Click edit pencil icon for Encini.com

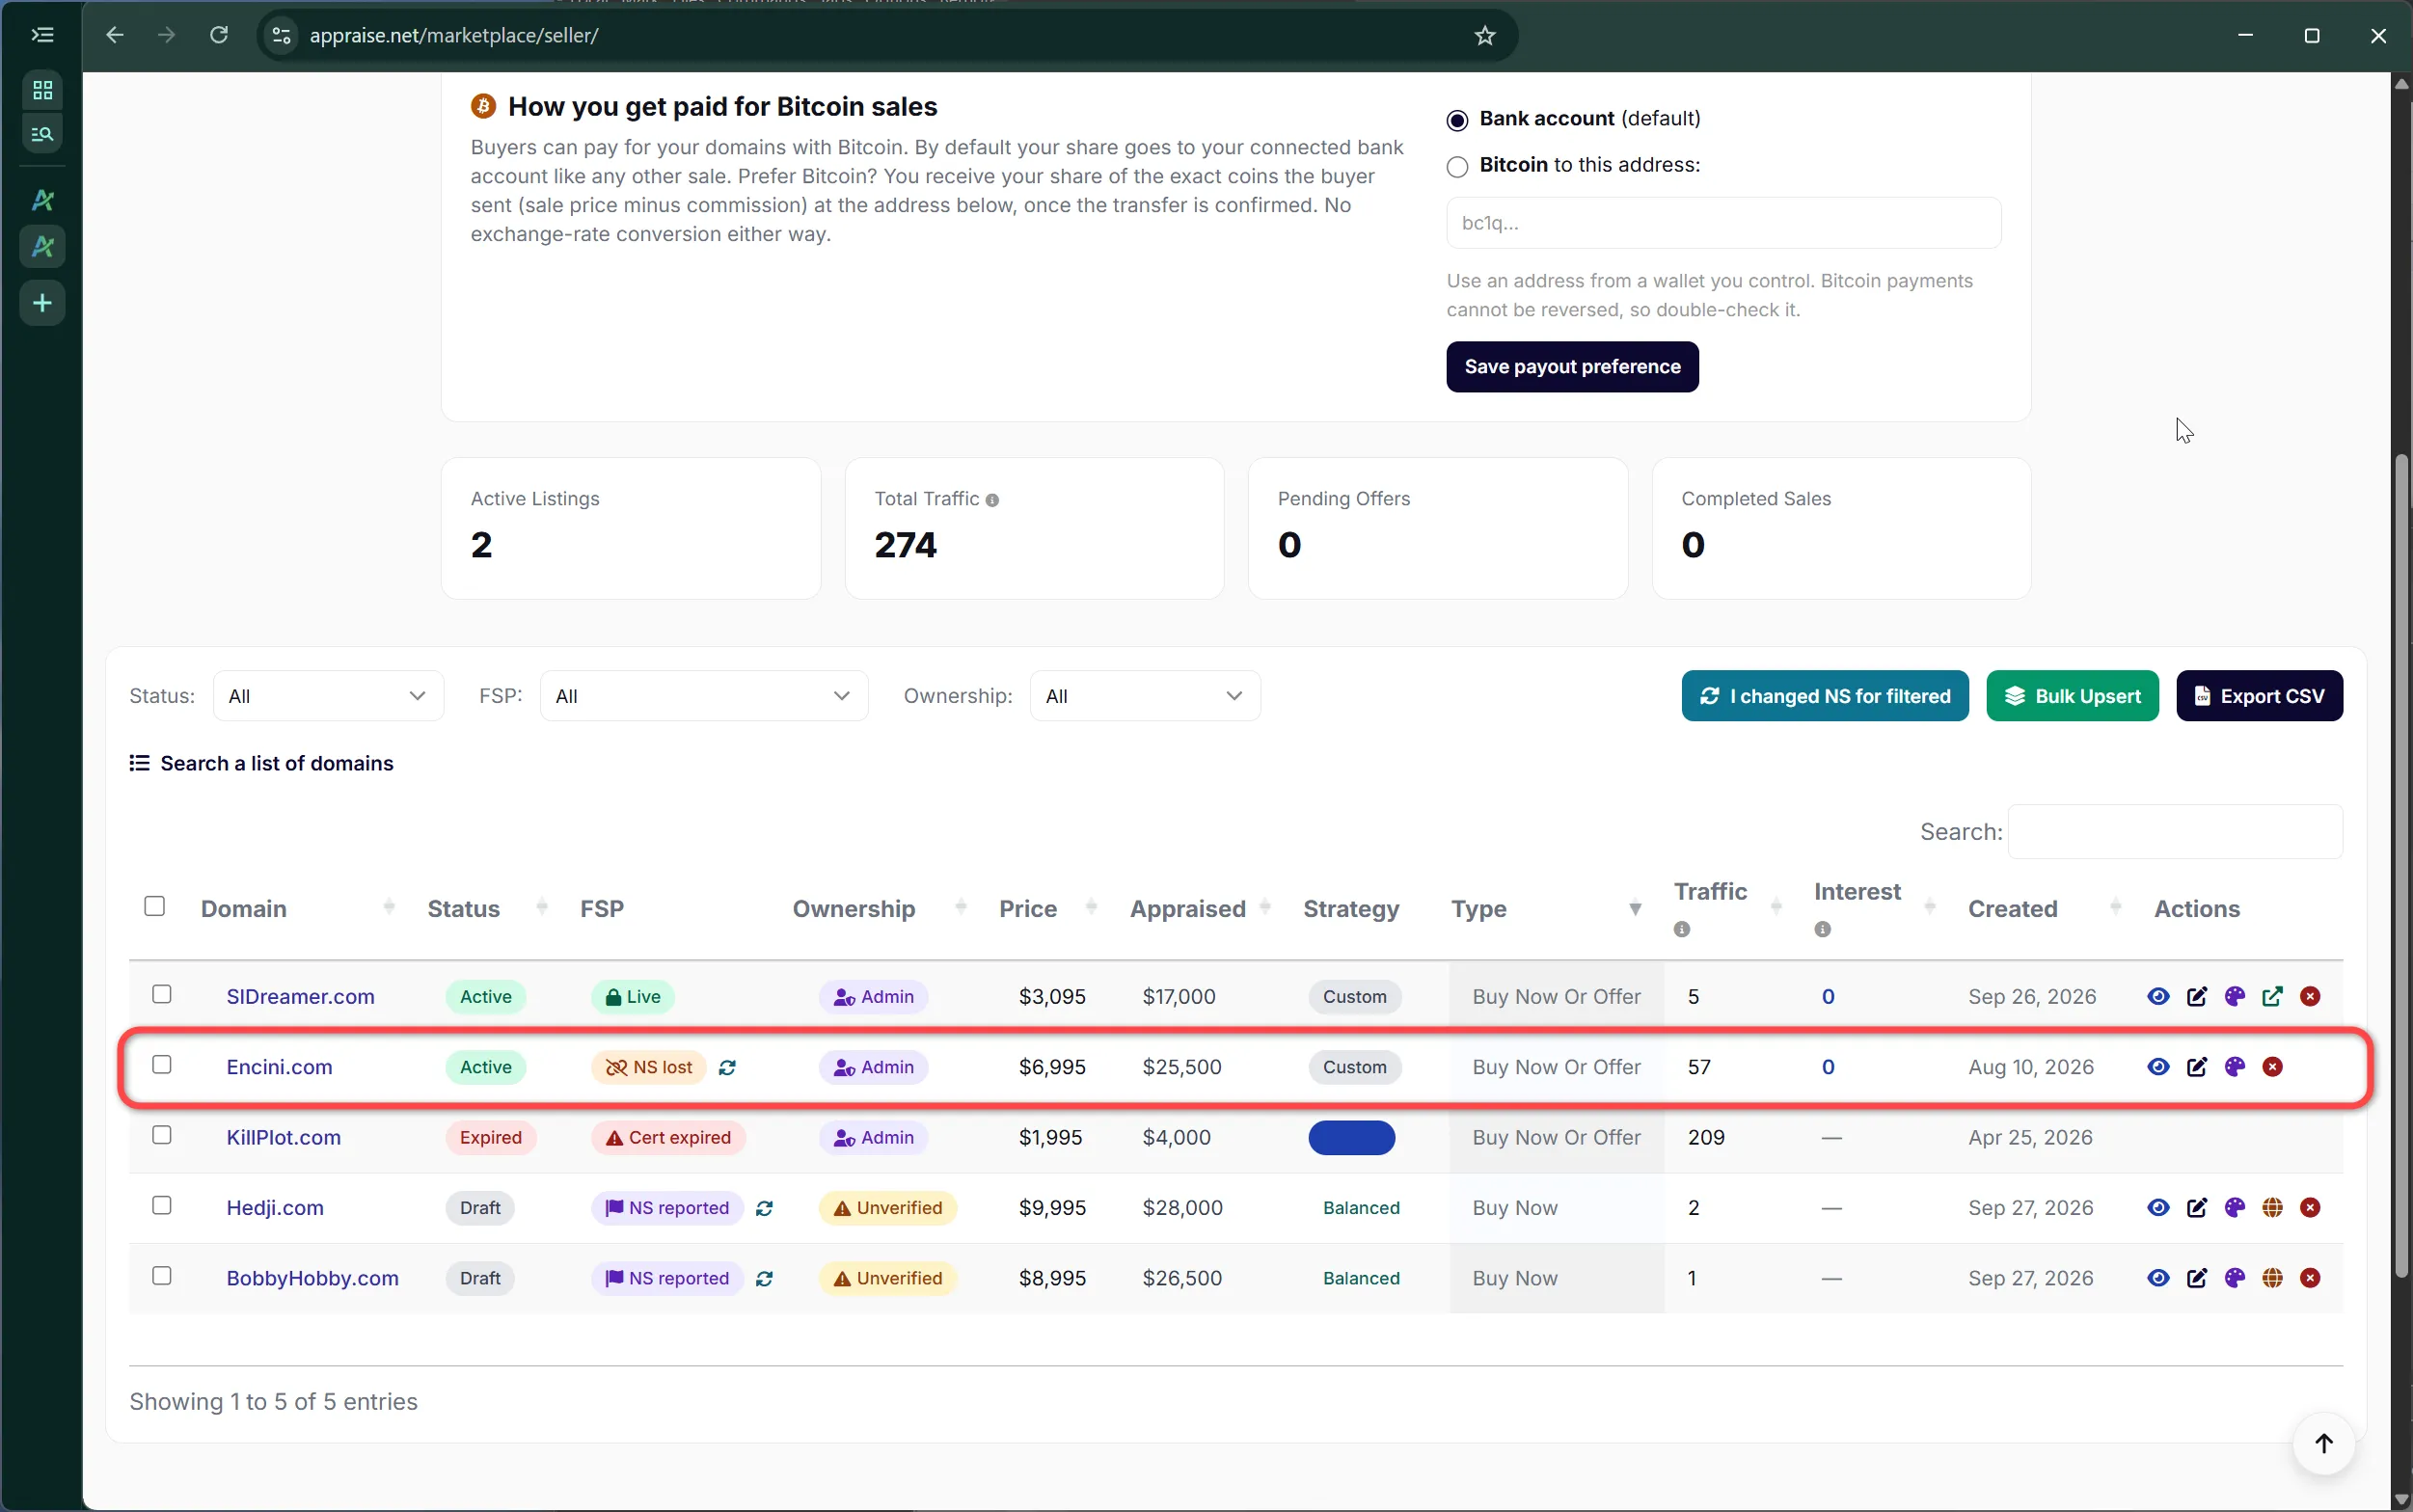click(x=2196, y=1067)
